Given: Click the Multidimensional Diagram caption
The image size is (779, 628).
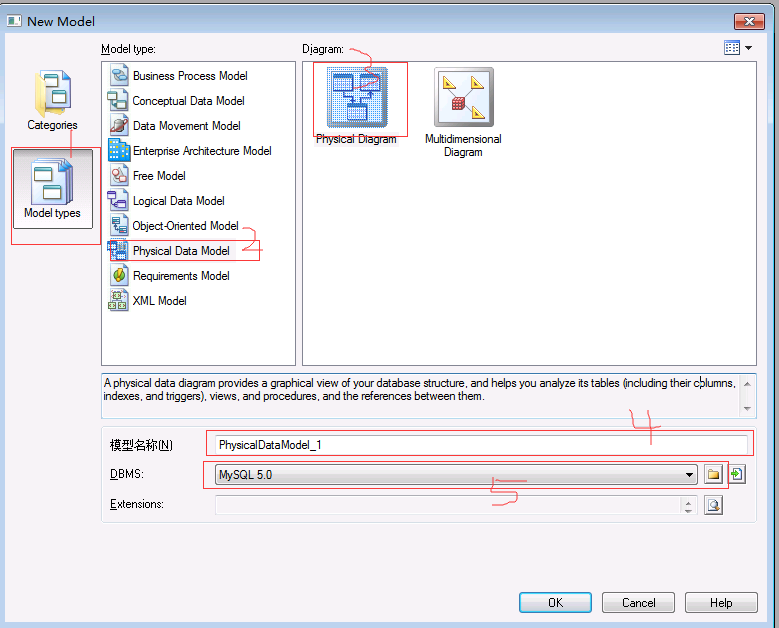Looking at the screenshot, I should (463, 146).
